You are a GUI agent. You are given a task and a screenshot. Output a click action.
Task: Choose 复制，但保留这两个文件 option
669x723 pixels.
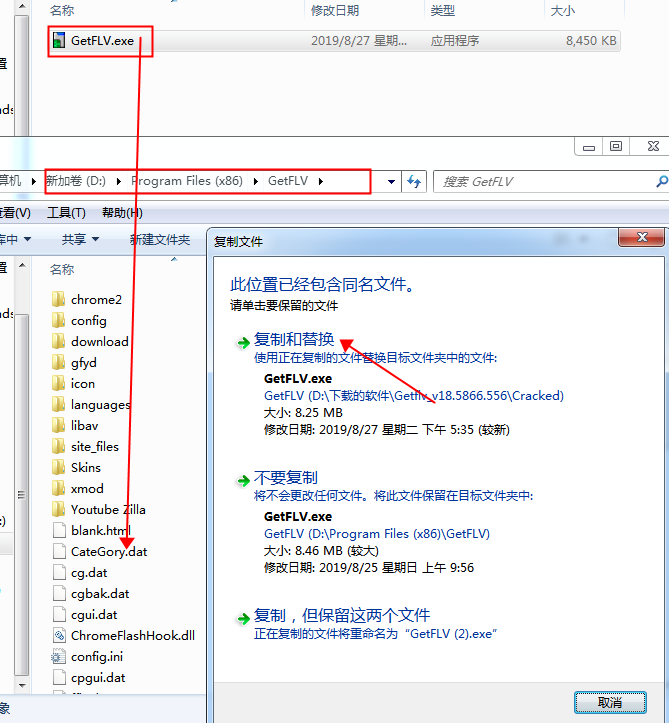[342, 615]
